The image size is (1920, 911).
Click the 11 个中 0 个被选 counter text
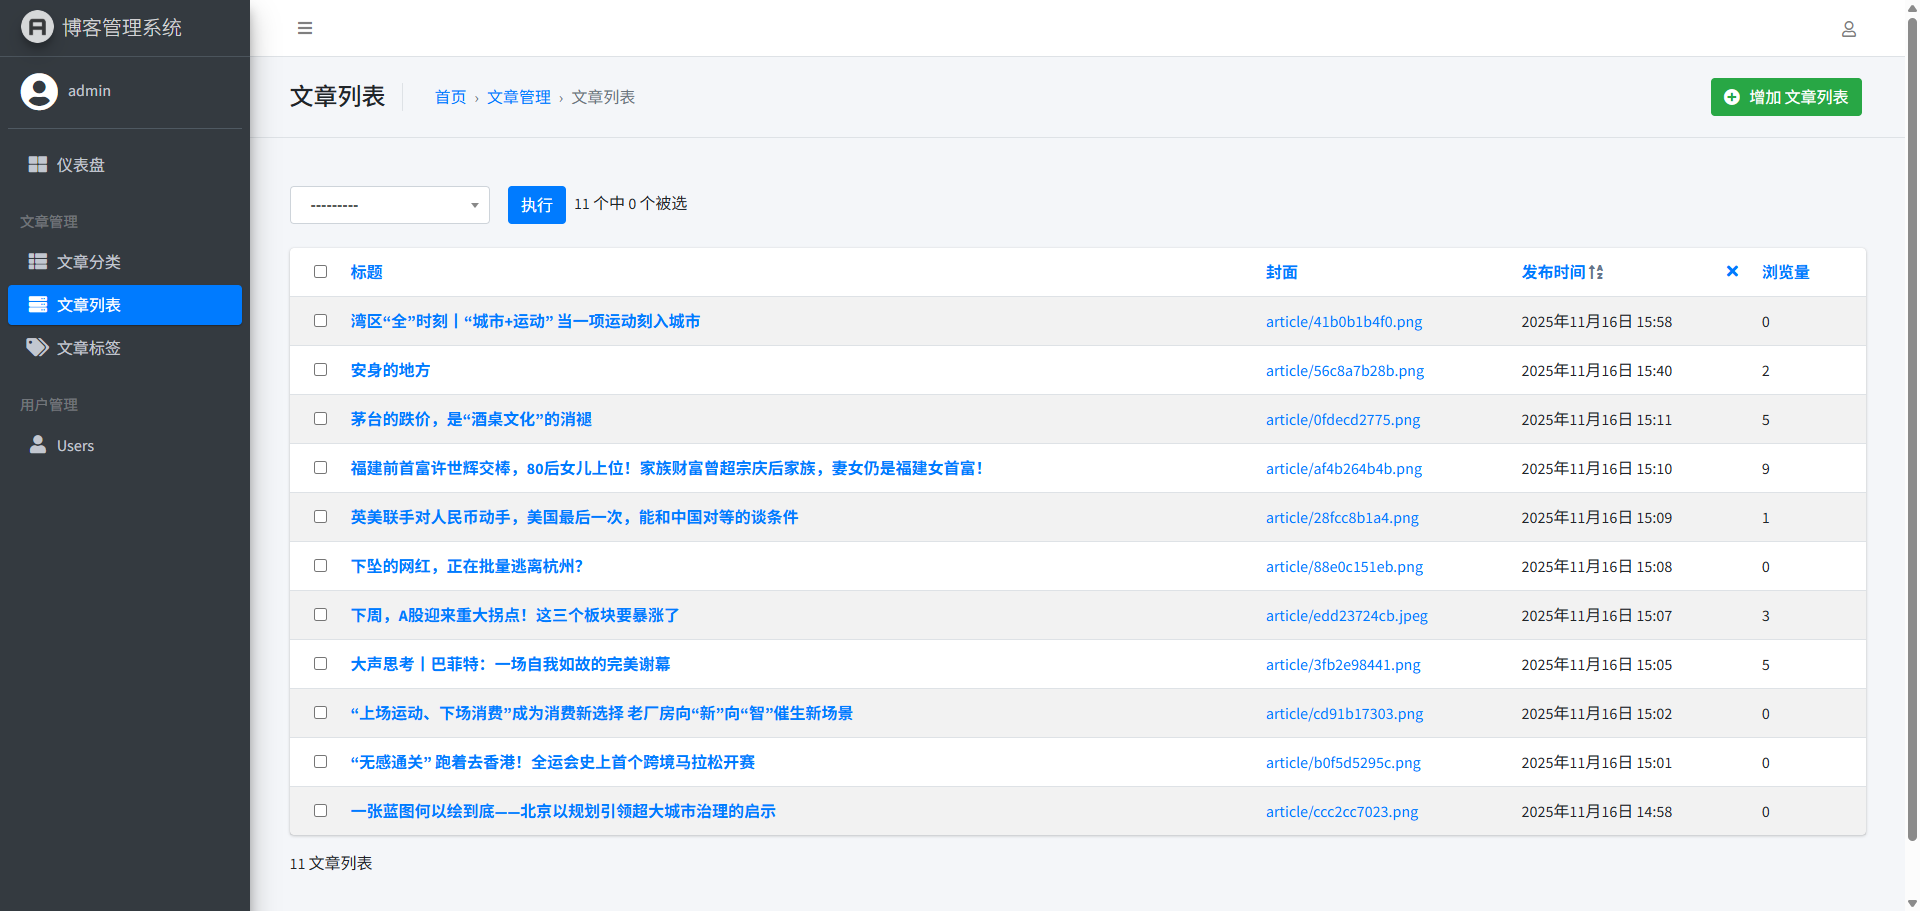coord(630,204)
